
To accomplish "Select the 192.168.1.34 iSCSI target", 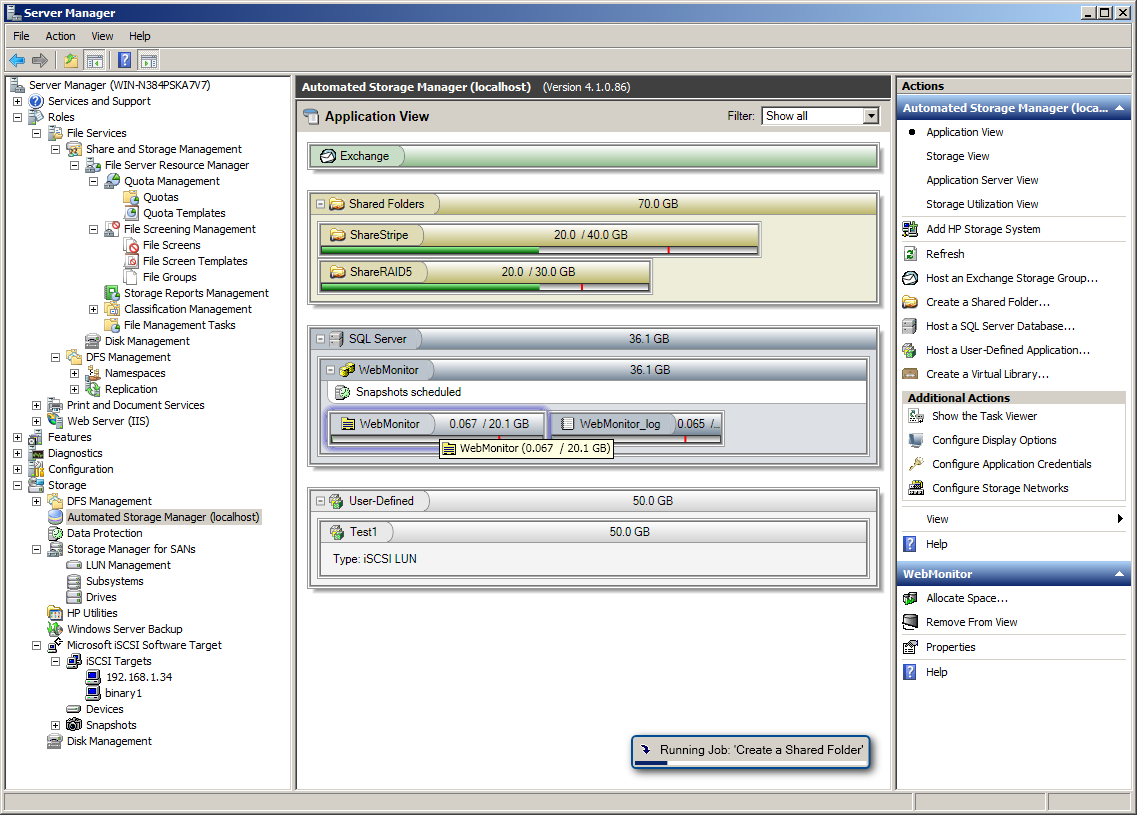I will click(139, 677).
